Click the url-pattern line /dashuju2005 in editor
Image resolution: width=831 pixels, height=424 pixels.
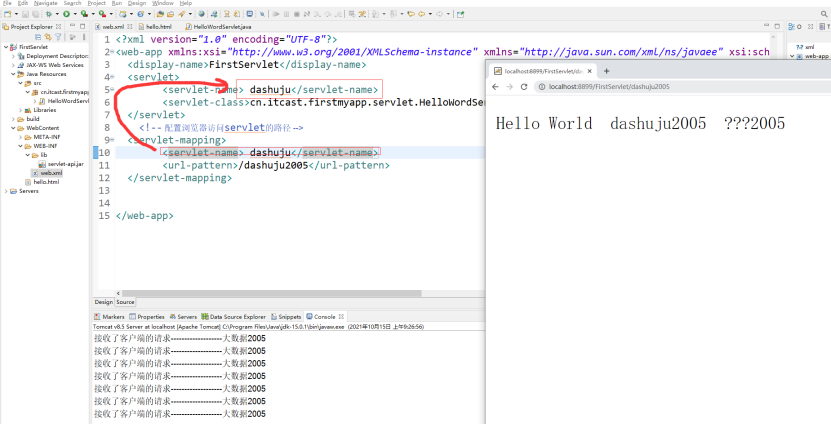pyautogui.click(x=276, y=166)
